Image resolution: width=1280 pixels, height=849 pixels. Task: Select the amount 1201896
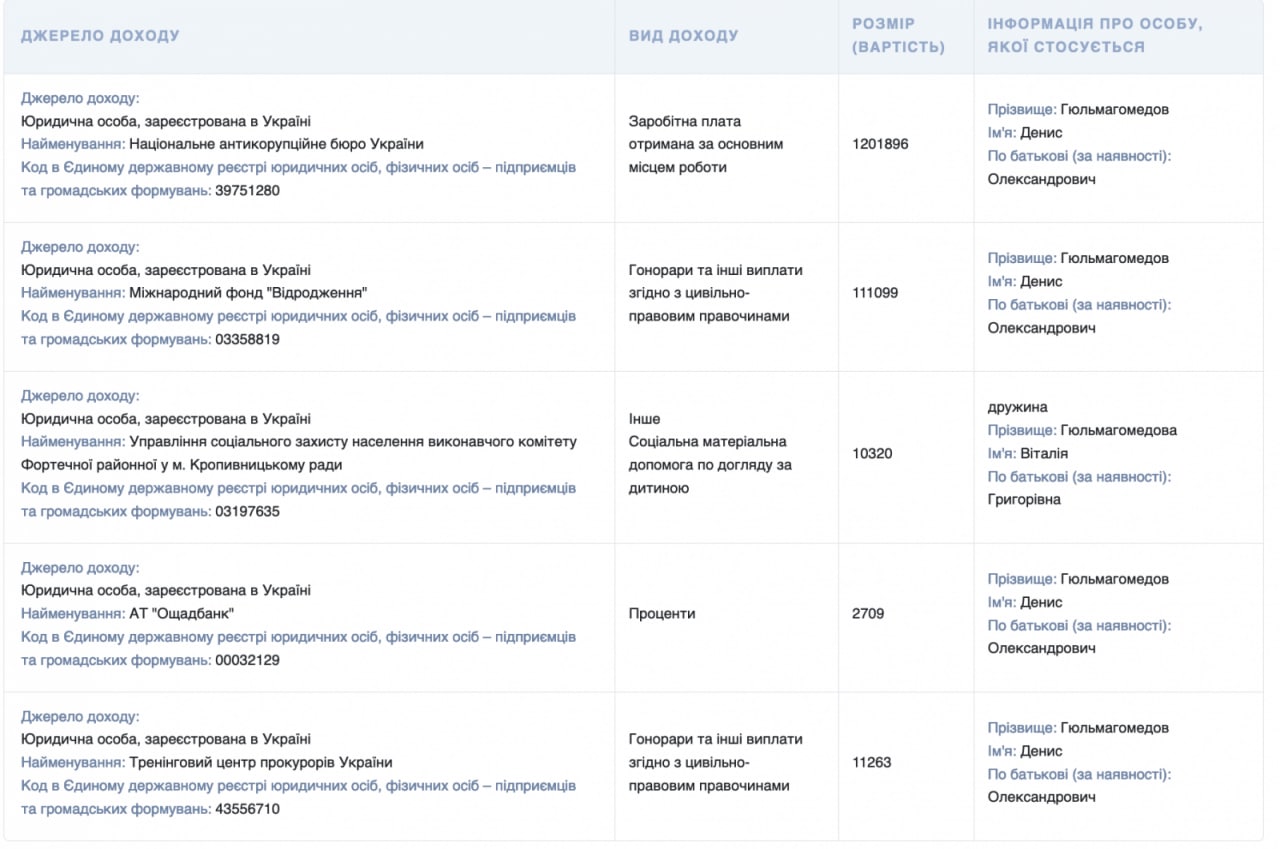pyautogui.click(x=880, y=144)
